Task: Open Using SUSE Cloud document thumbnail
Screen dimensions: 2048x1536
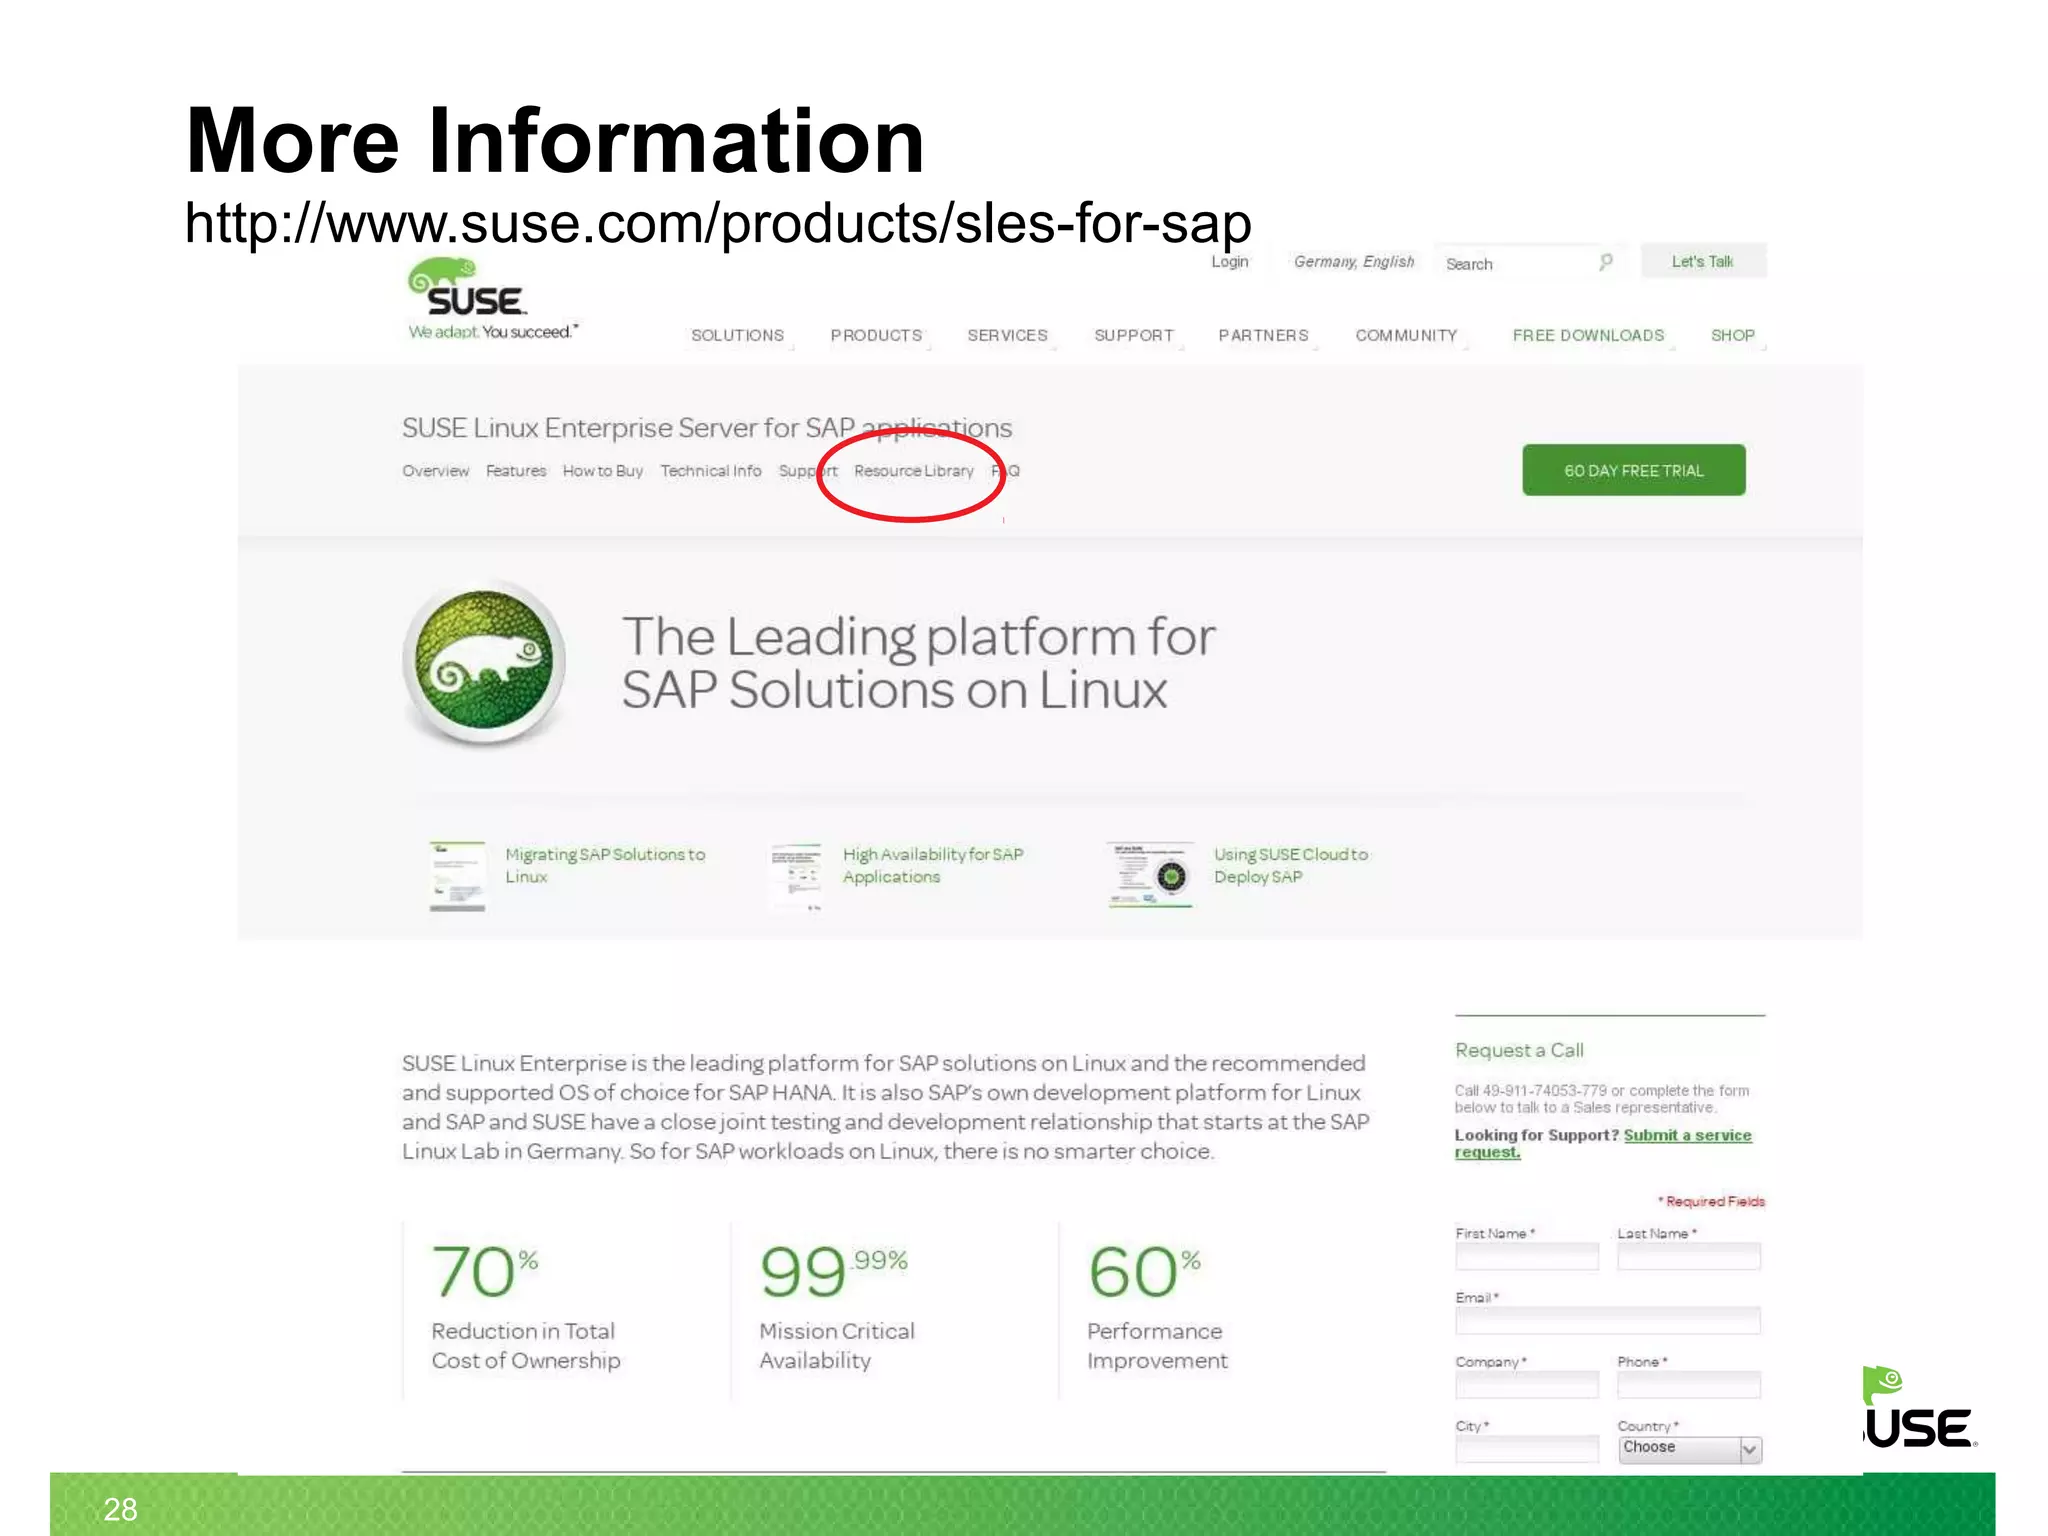Action: (x=1150, y=874)
